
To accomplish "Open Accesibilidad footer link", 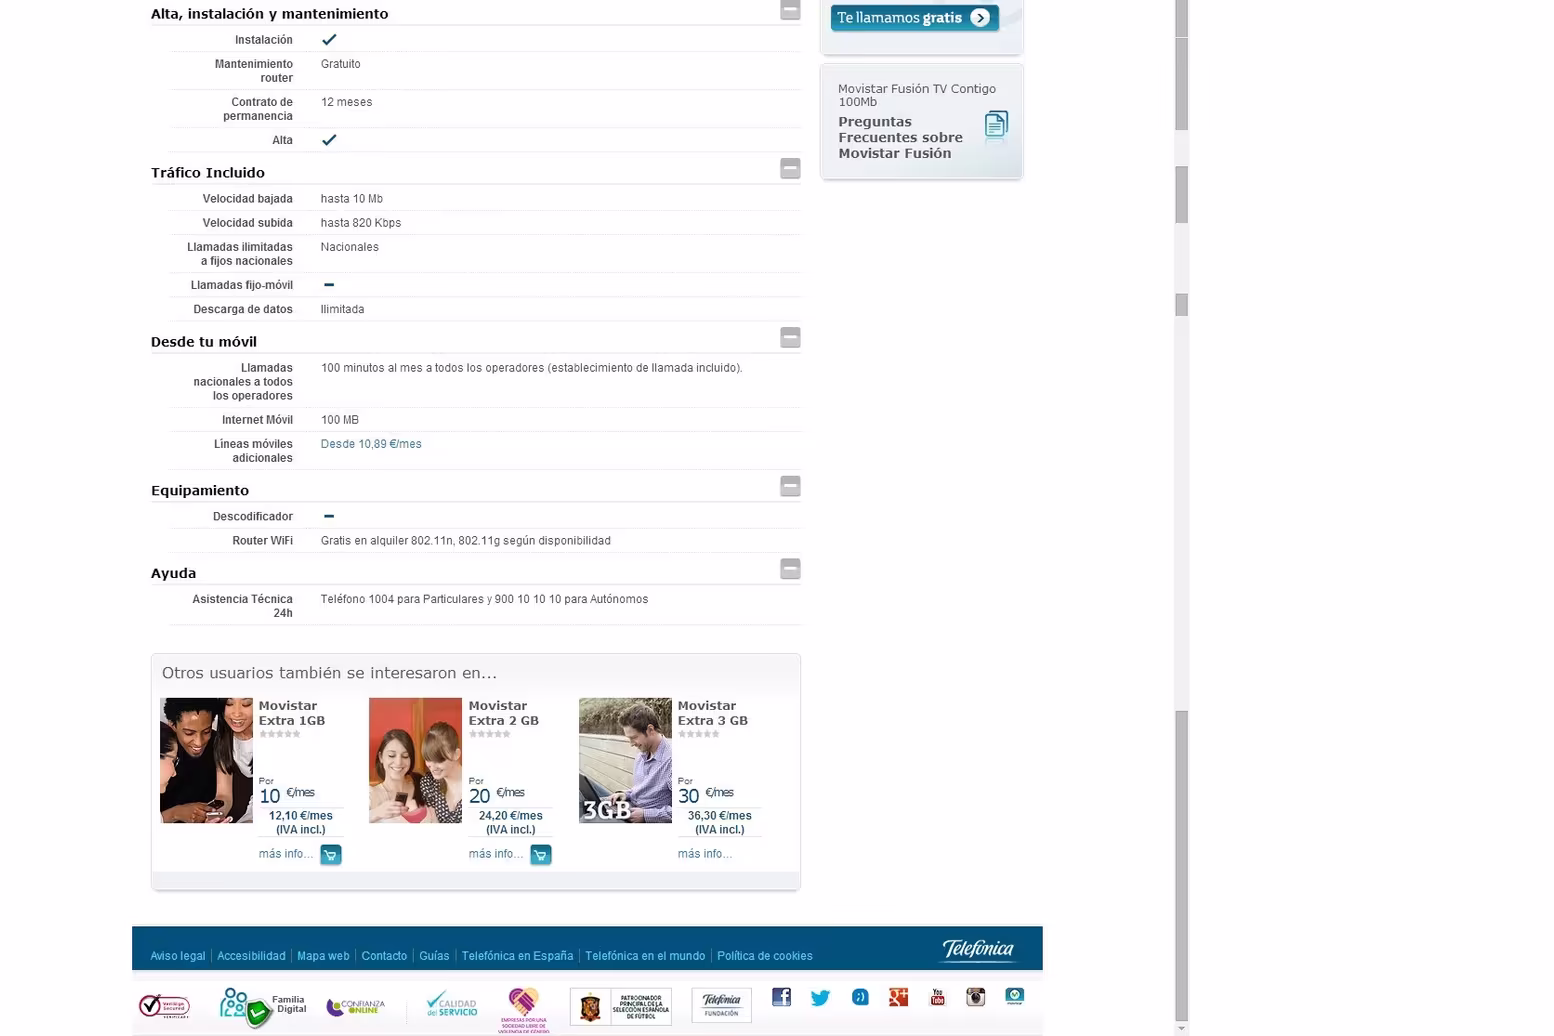I will pos(251,956).
